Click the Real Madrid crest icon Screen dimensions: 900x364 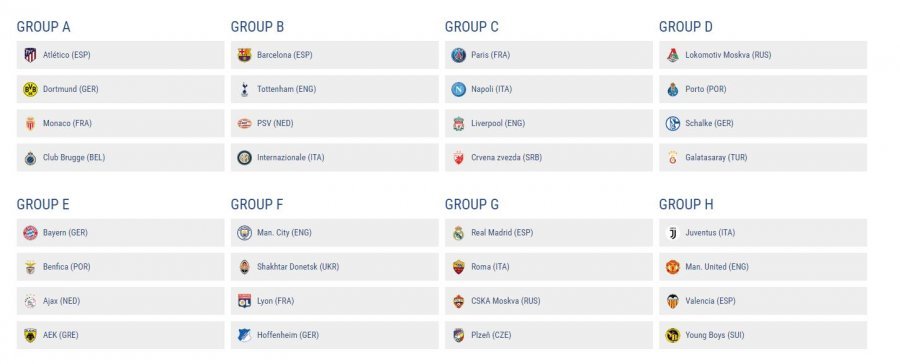pyautogui.click(x=458, y=233)
